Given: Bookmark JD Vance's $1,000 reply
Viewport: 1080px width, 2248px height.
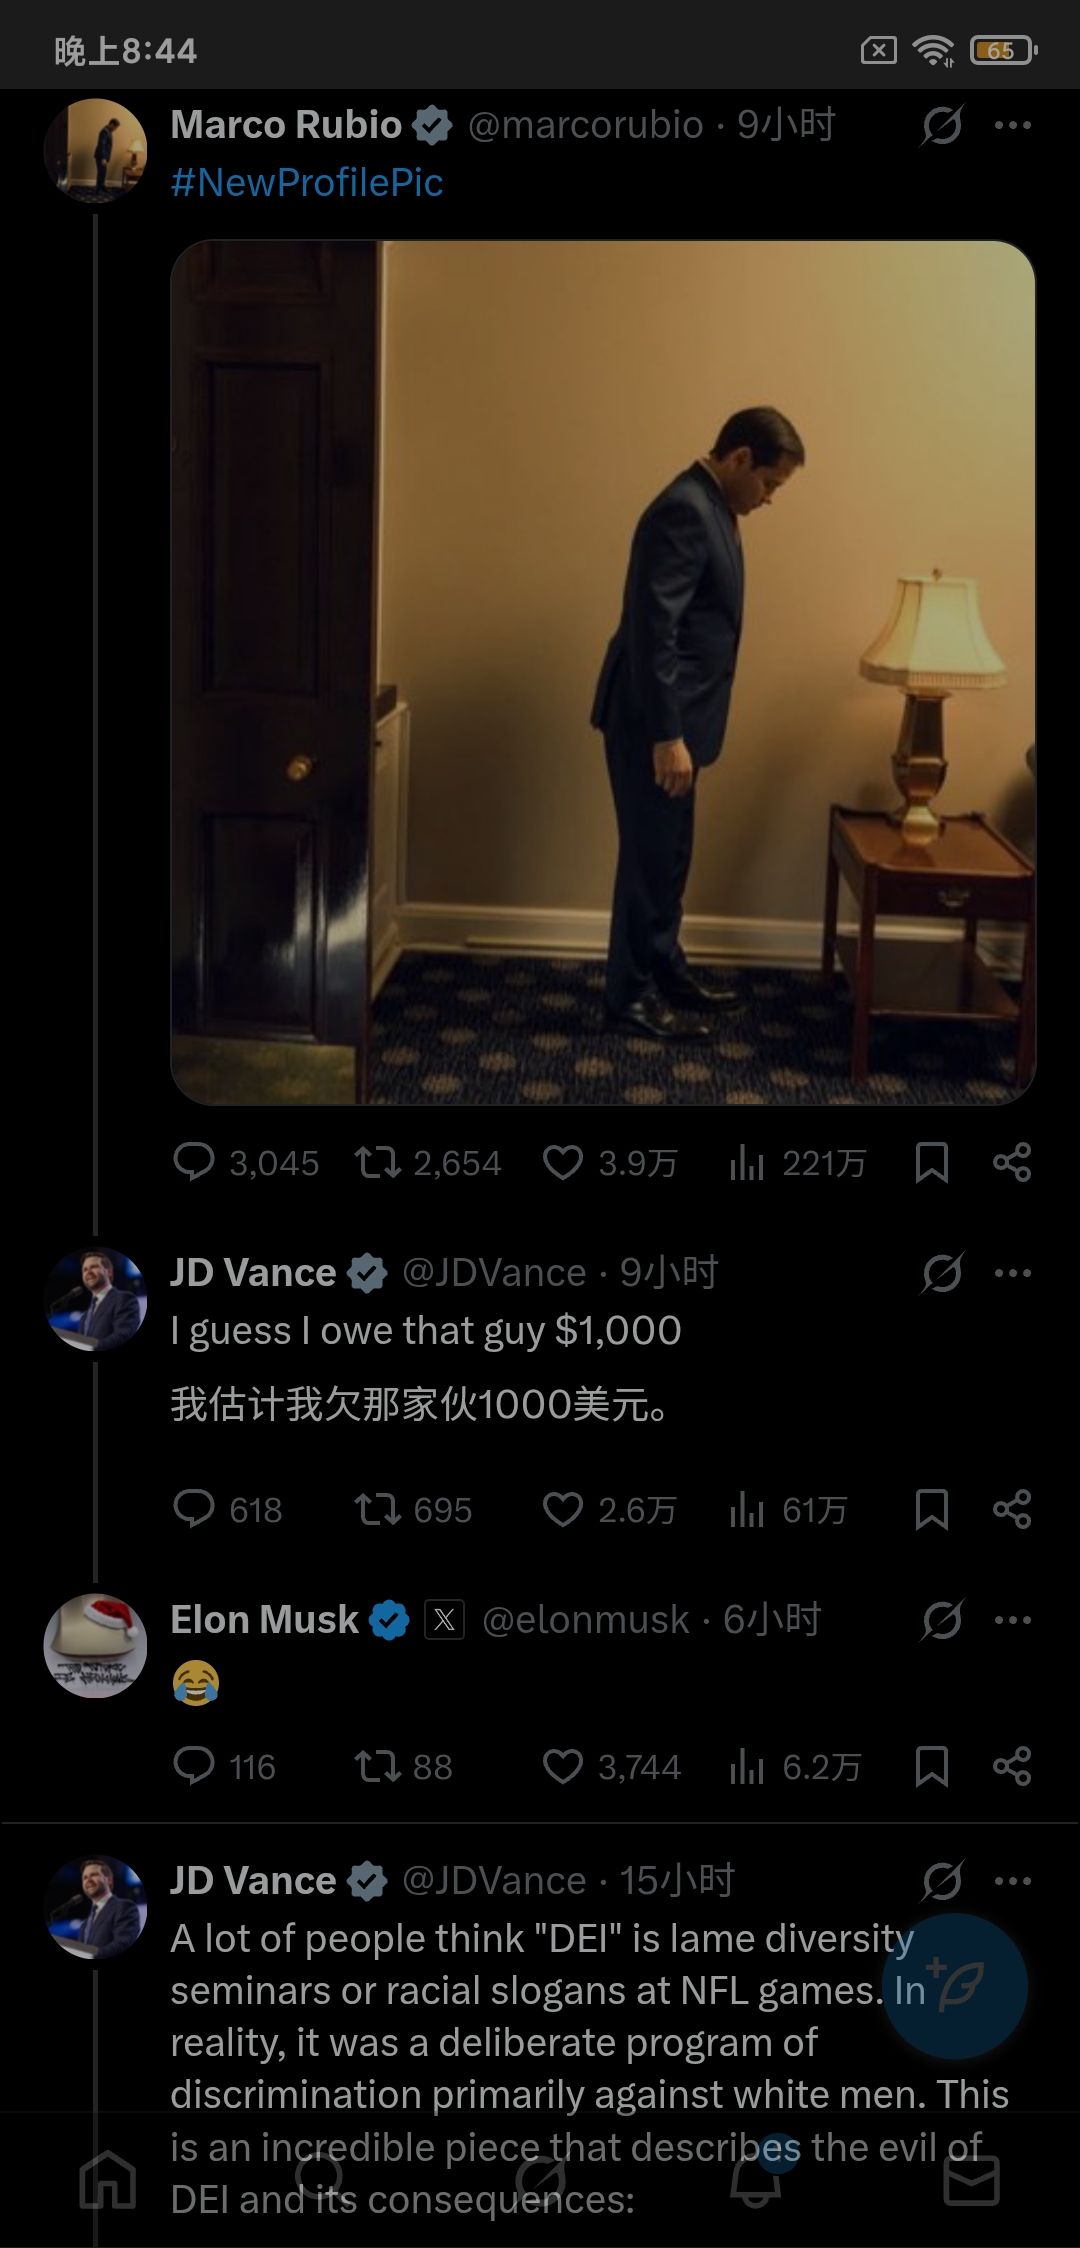Looking at the screenshot, I should coord(932,1510).
